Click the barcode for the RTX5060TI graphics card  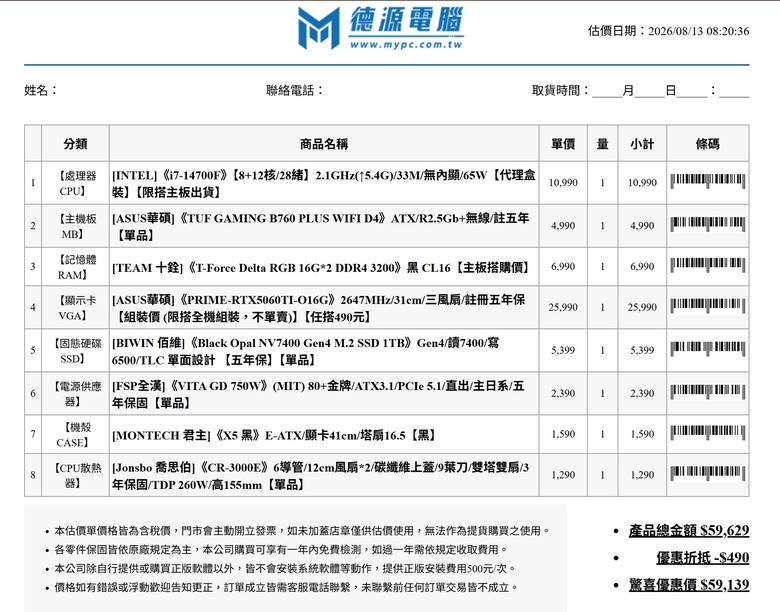707,306
